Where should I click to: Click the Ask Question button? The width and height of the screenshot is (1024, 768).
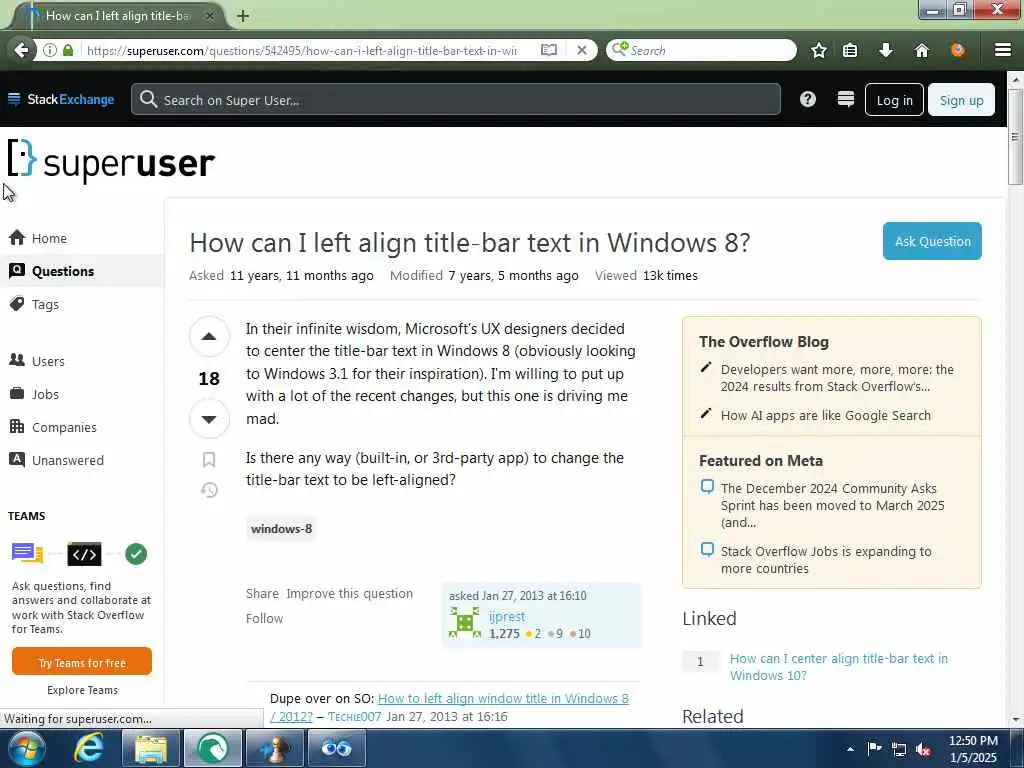(932, 241)
